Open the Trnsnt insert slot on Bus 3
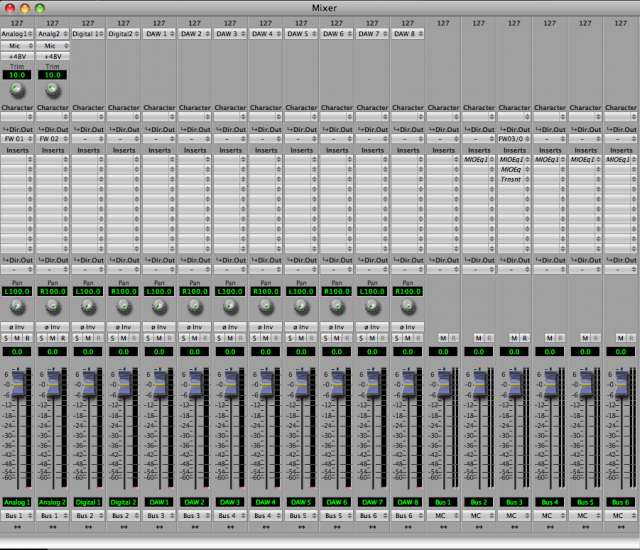640x550 pixels. click(x=514, y=179)
